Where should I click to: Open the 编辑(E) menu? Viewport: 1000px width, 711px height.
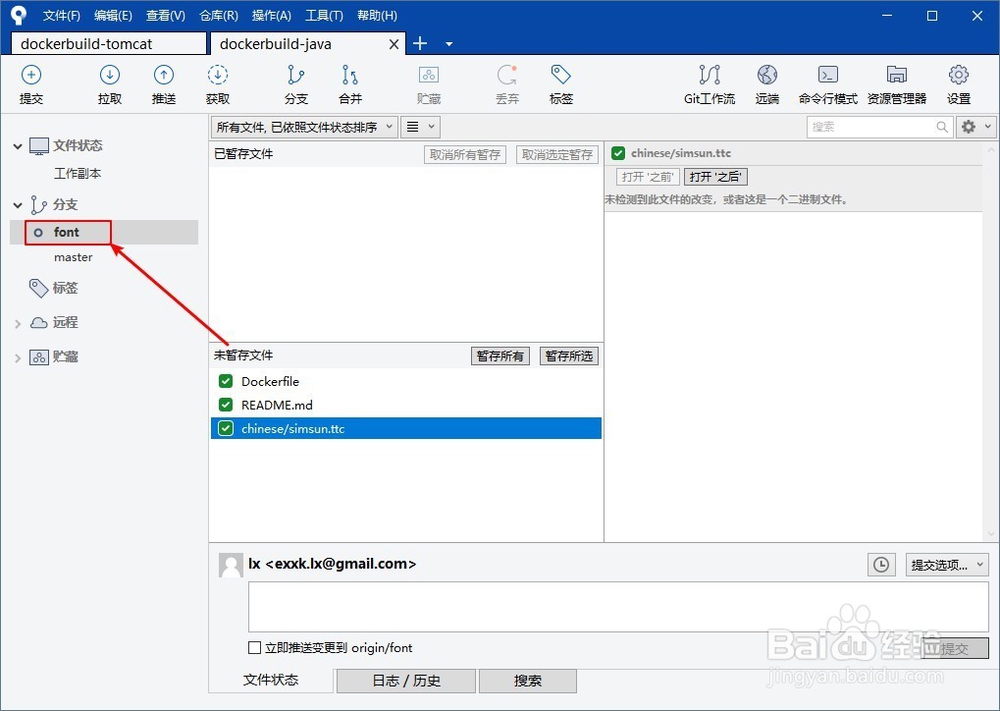(113, 15)
